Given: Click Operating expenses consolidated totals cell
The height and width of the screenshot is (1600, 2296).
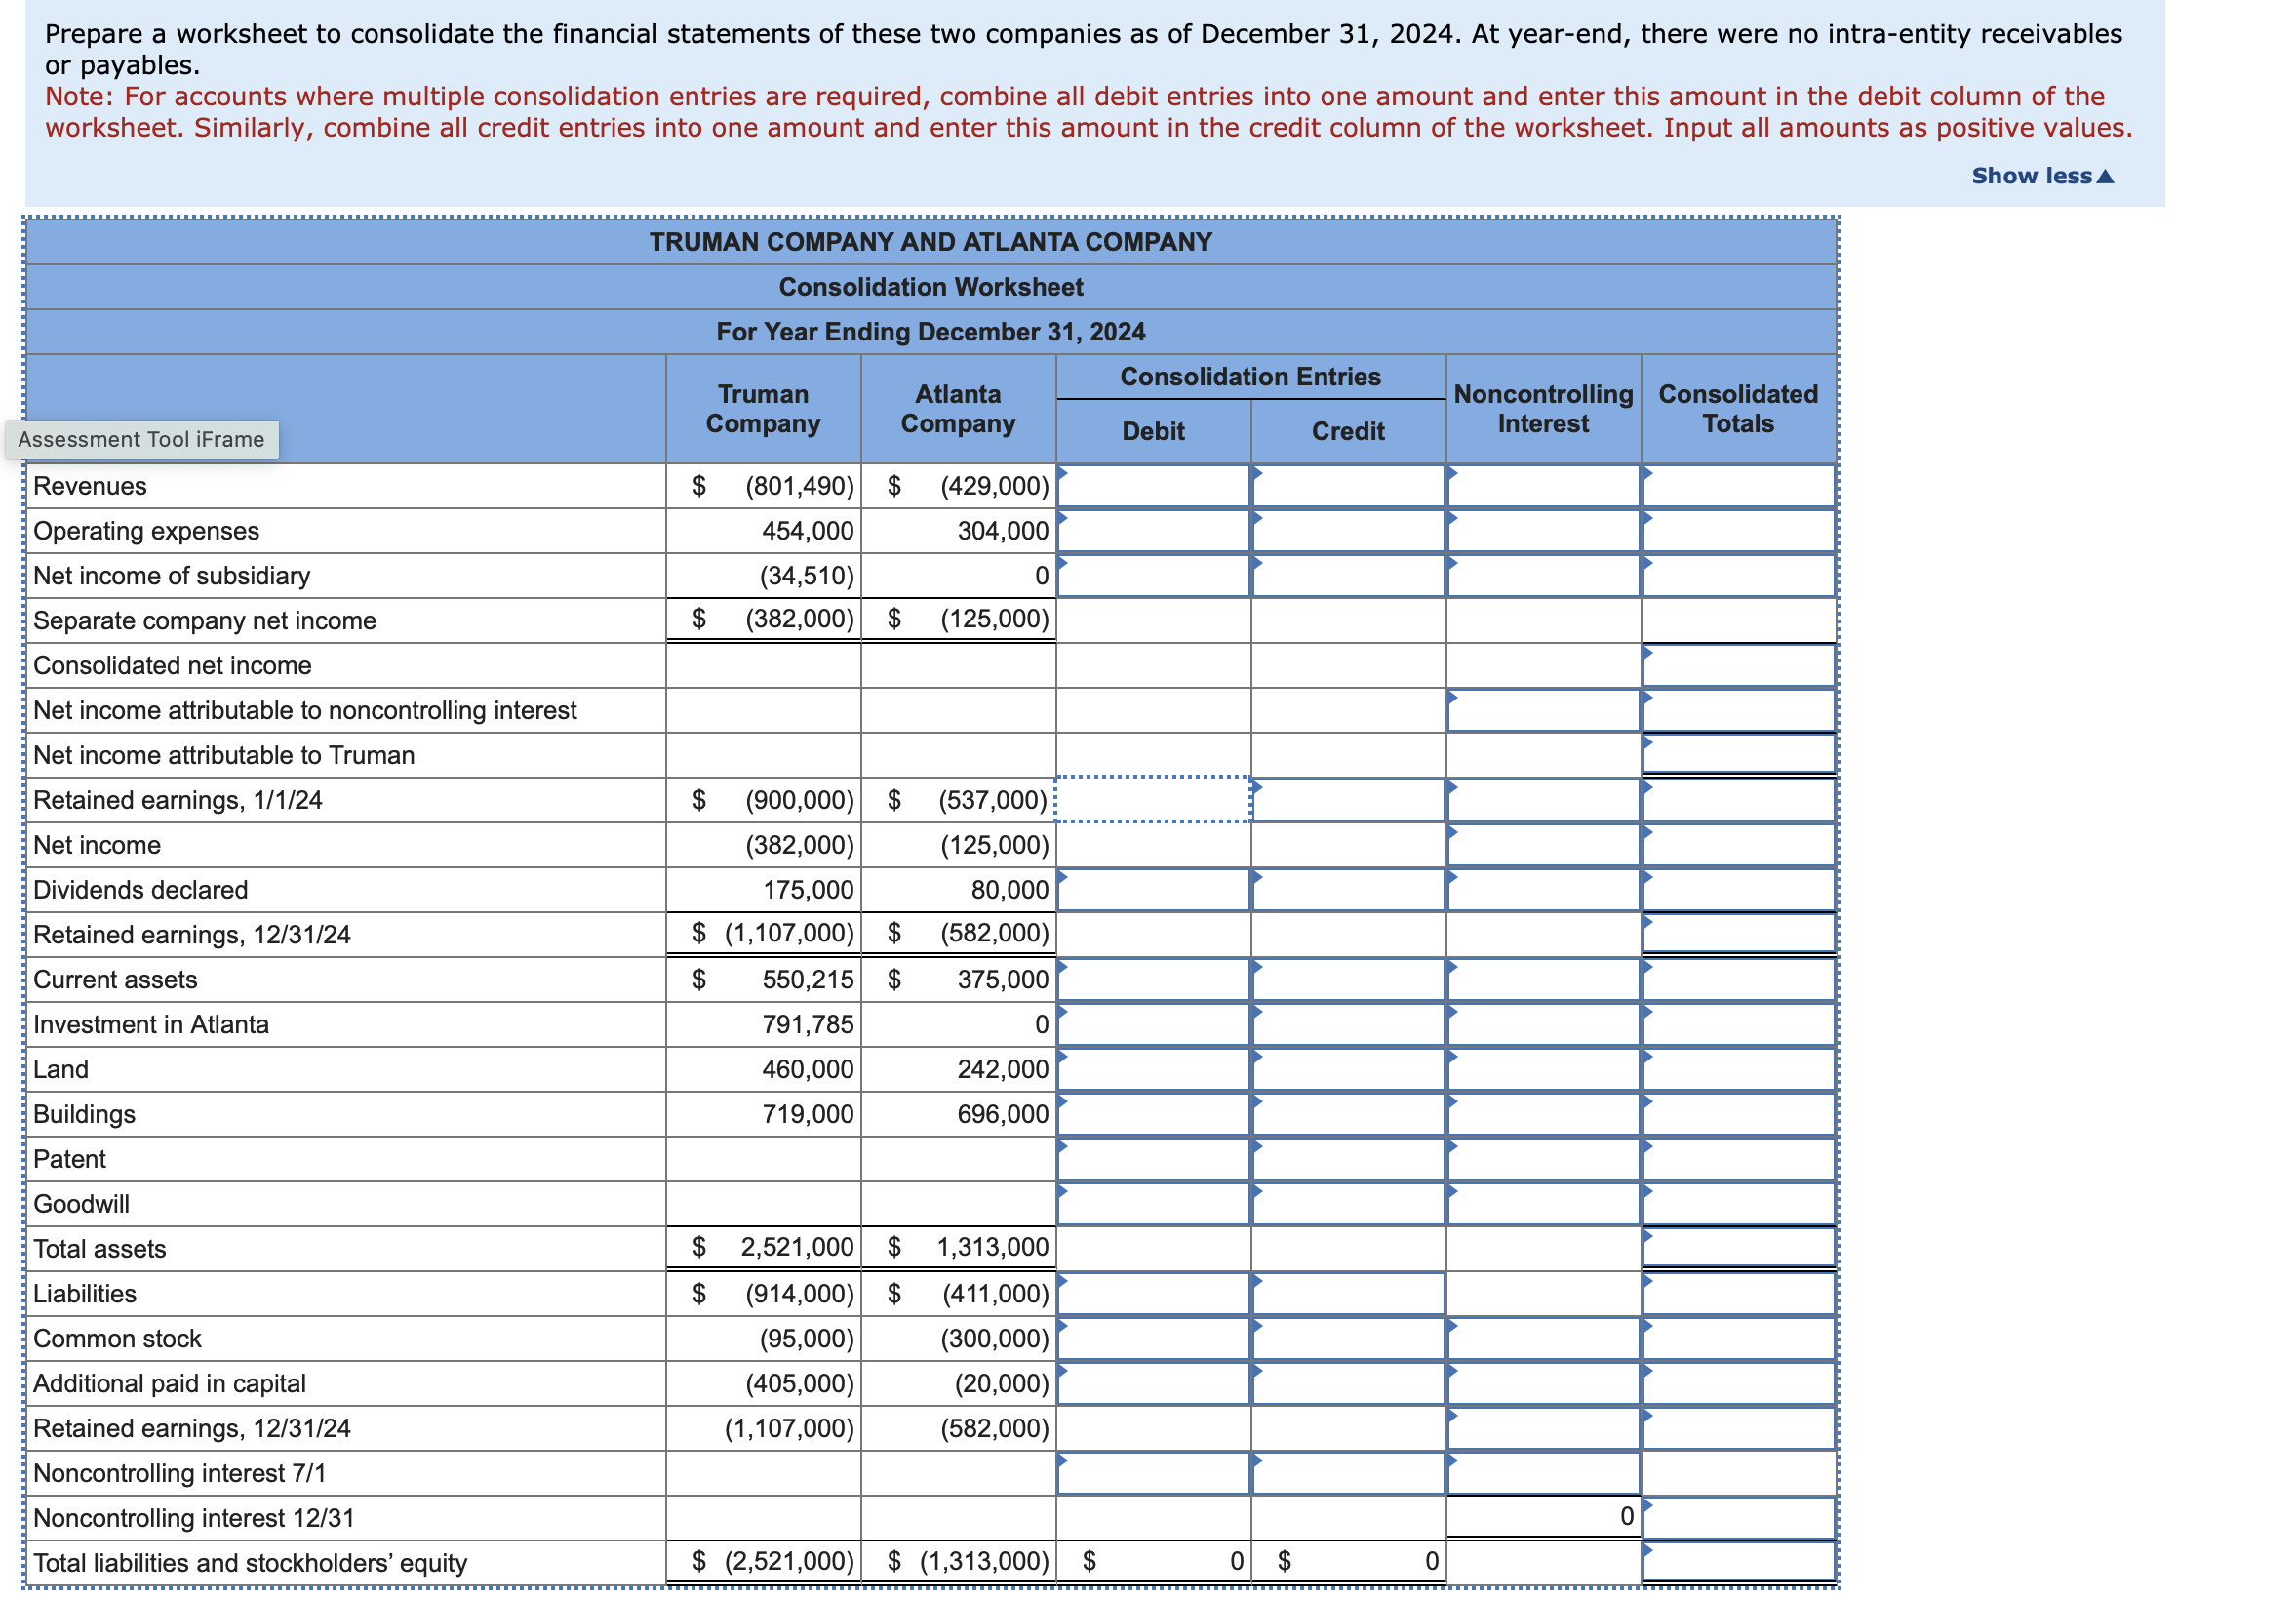Looking at the screenshot, I should tap(1738, 531).
